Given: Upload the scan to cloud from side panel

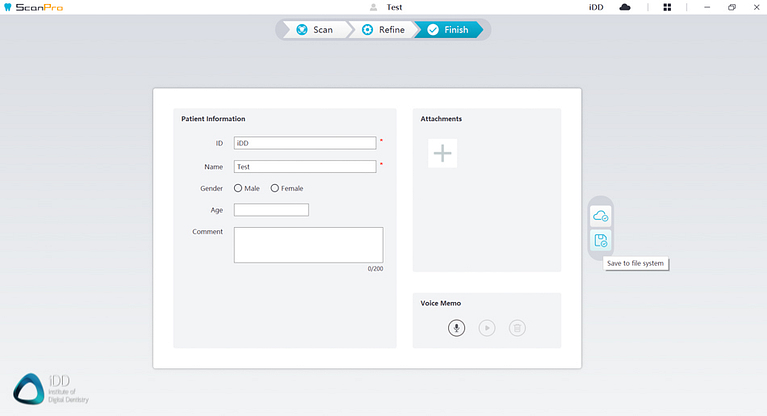Looking at the screenshot, I should [600, 216].
